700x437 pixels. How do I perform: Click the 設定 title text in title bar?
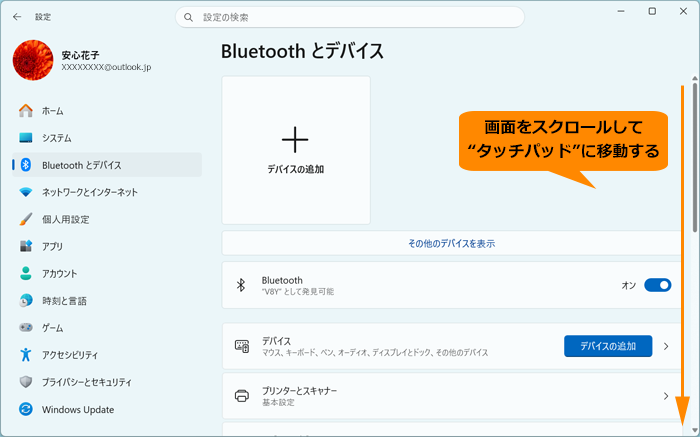pos(43,17)
